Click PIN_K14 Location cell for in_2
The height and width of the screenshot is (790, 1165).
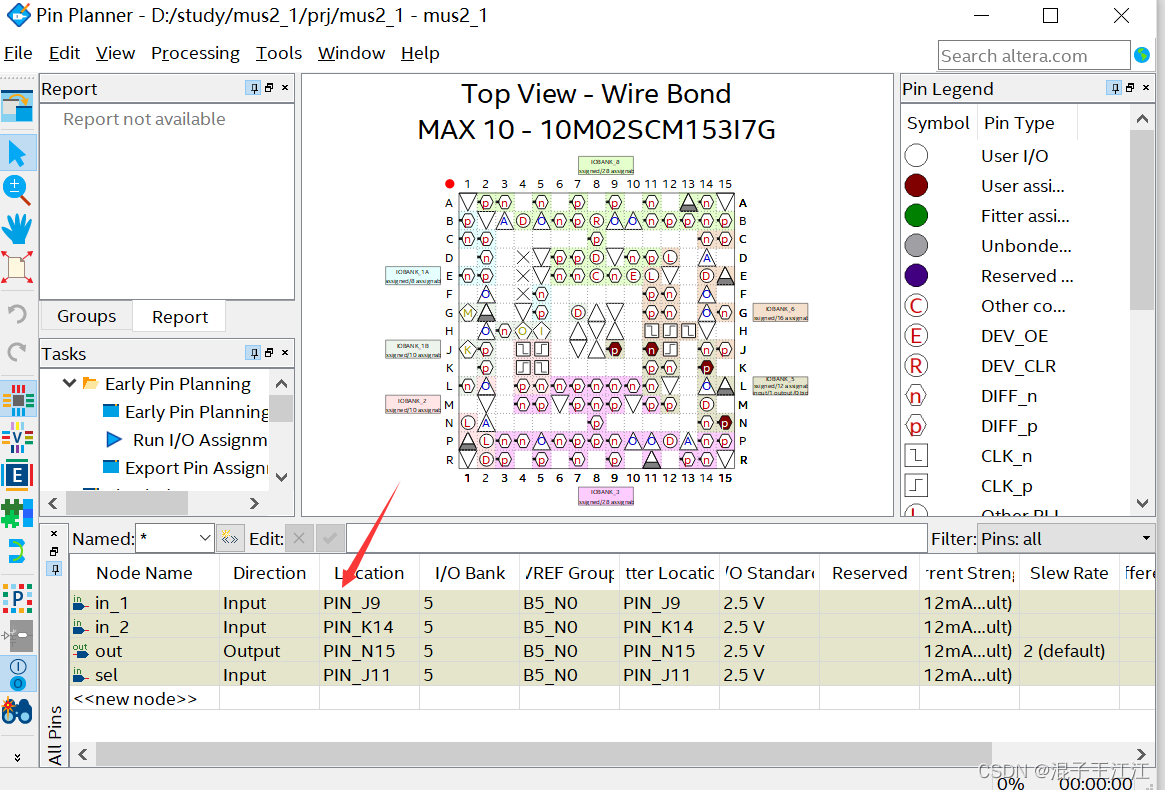click(369, 627)
